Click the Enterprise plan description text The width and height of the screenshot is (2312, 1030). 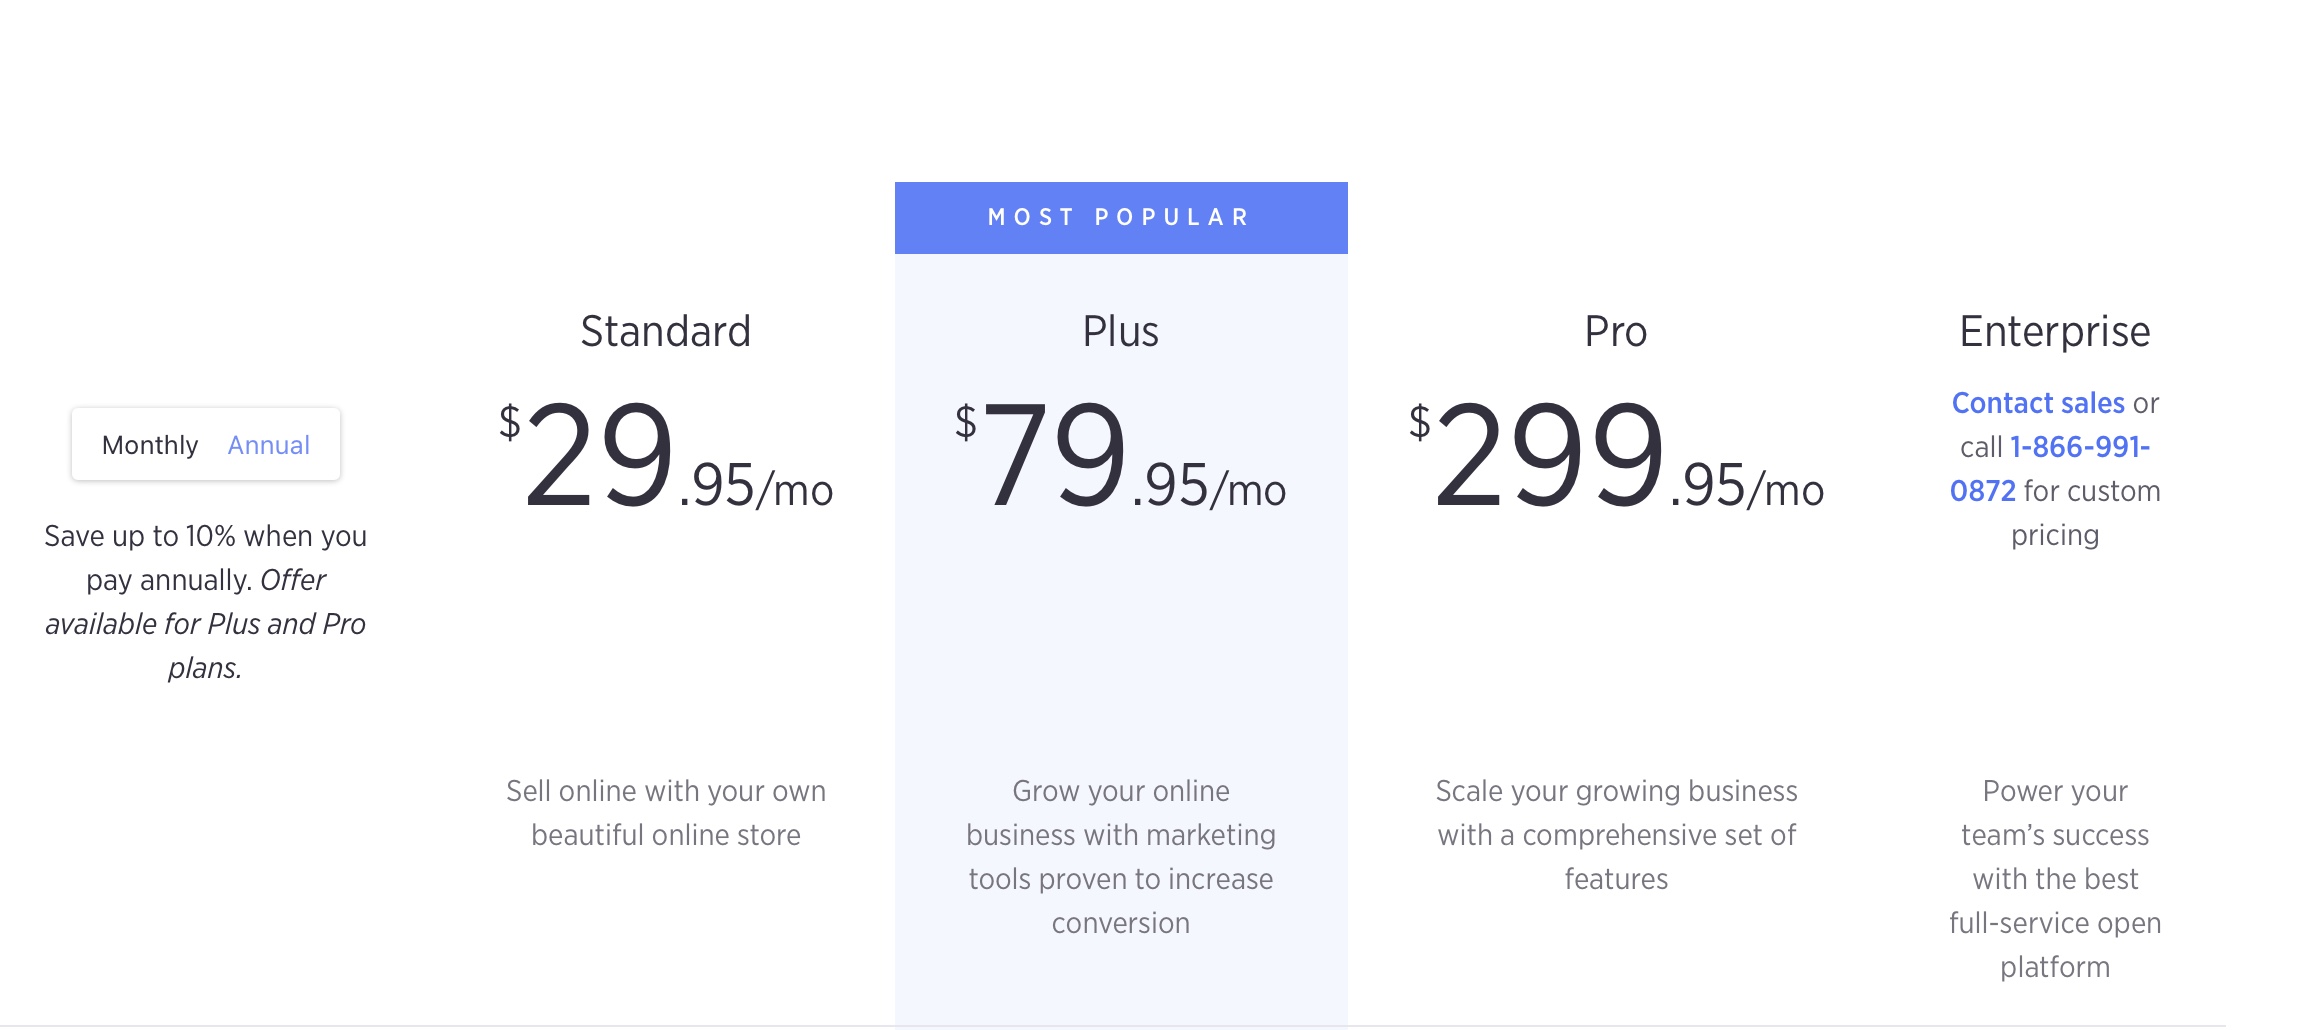[x=2054, y=879]
